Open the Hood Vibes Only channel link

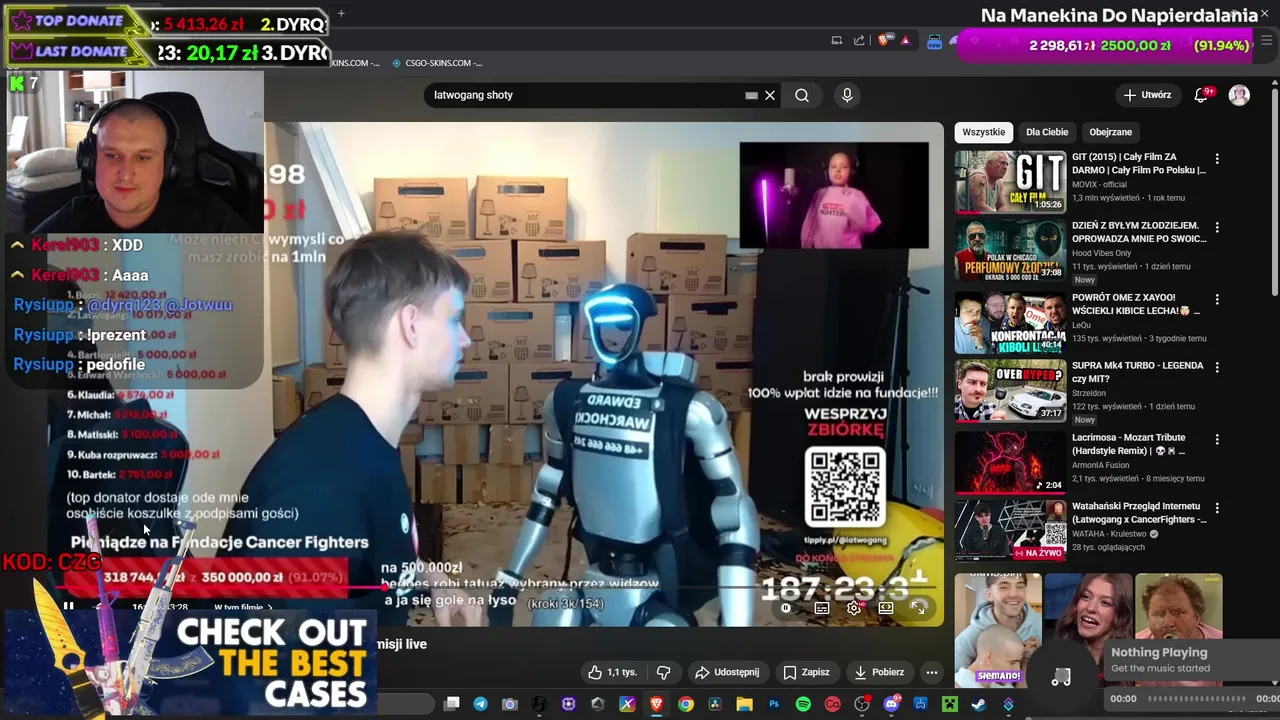1101,253
